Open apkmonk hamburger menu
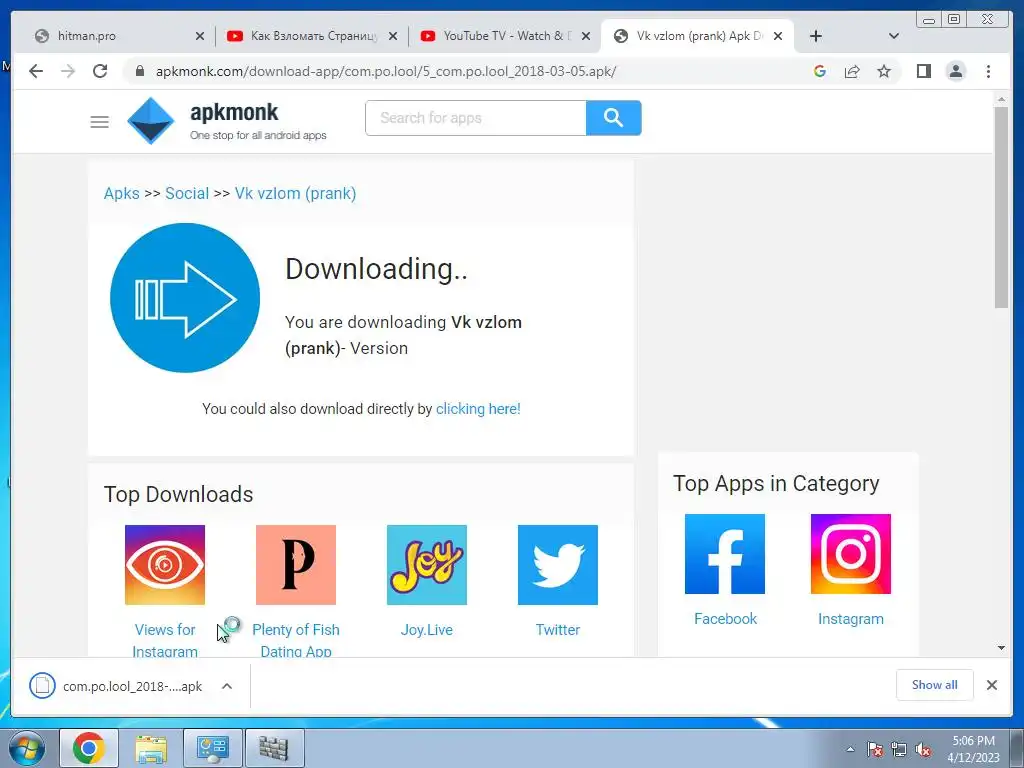 tap(99, 121)
